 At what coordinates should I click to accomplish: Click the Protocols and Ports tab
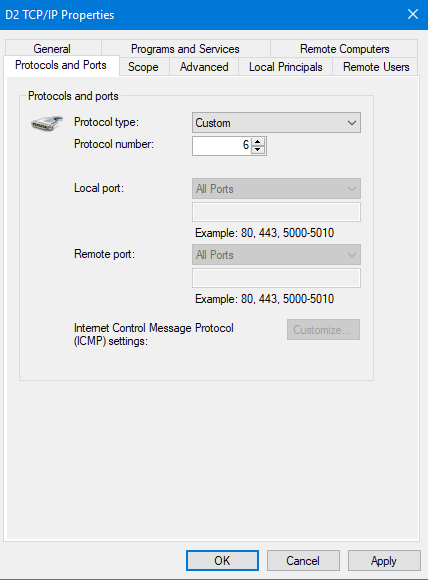[61, 65]
